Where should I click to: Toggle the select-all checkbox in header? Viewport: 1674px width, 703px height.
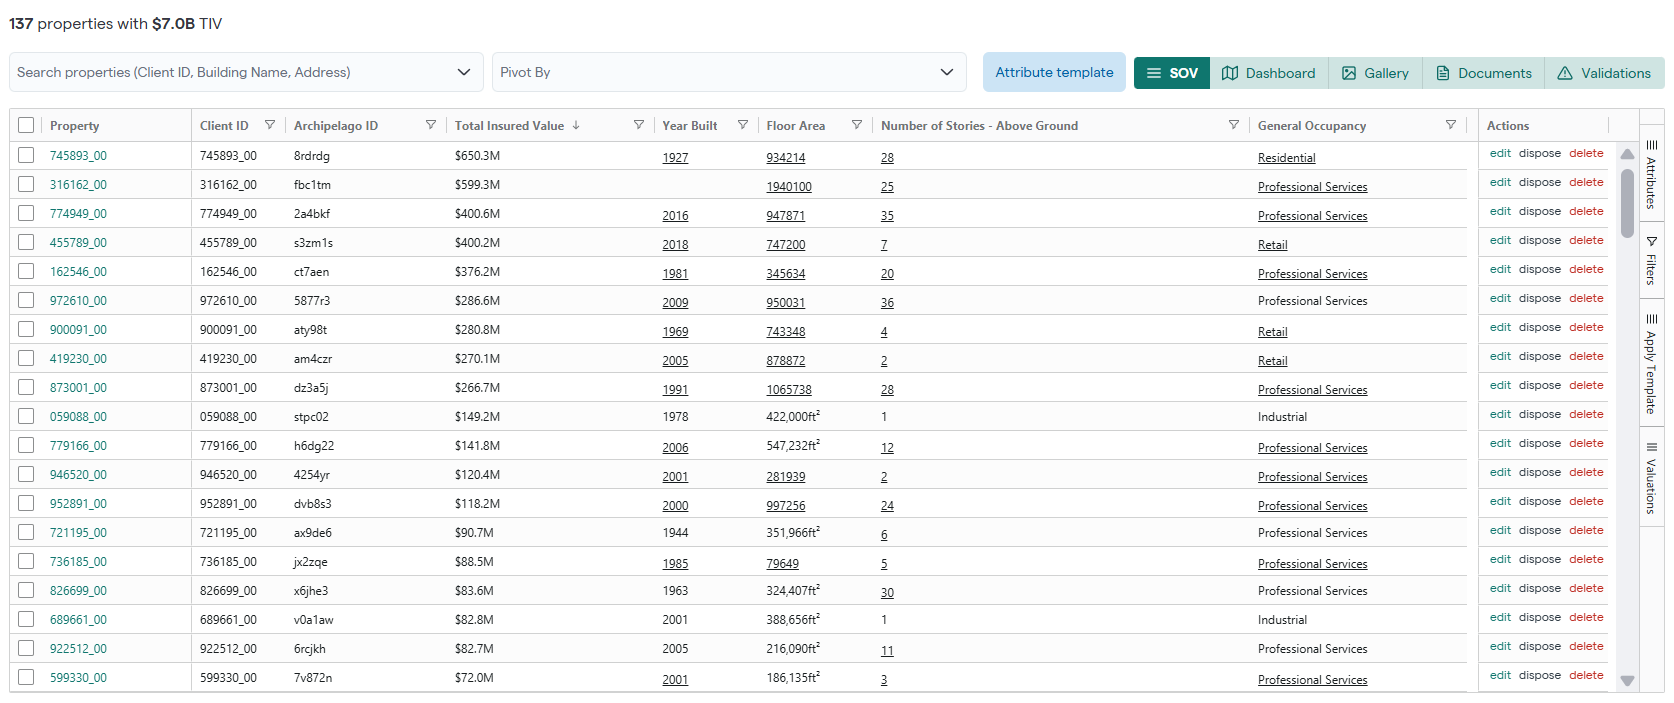coord(26,125)
